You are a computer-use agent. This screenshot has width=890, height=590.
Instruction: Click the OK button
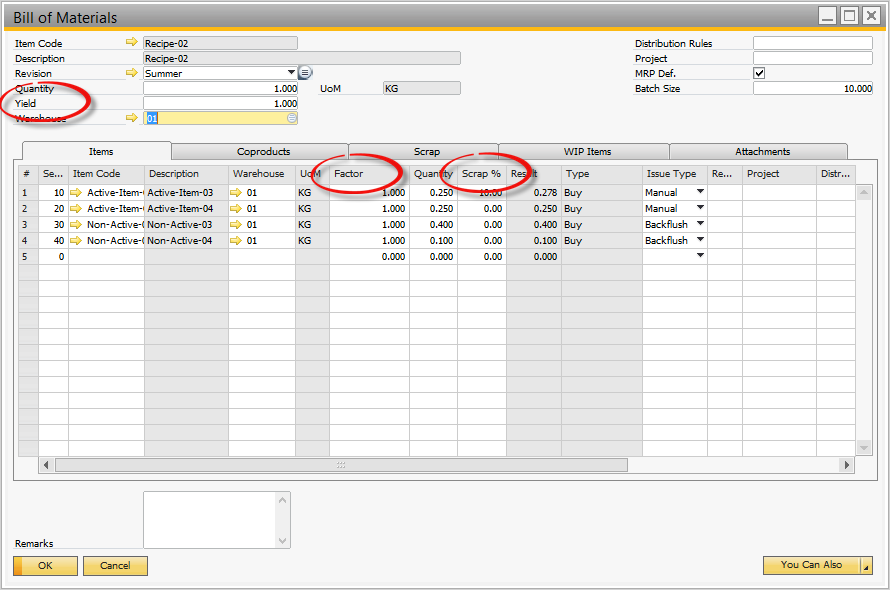45,566
